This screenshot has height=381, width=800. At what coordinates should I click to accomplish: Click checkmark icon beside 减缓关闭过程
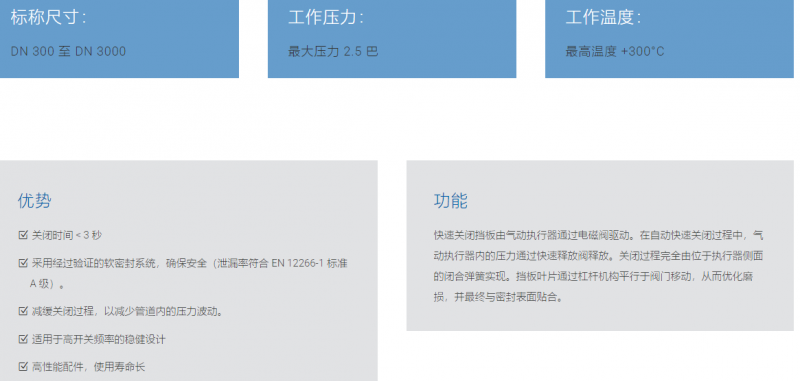tap(22, 311)
